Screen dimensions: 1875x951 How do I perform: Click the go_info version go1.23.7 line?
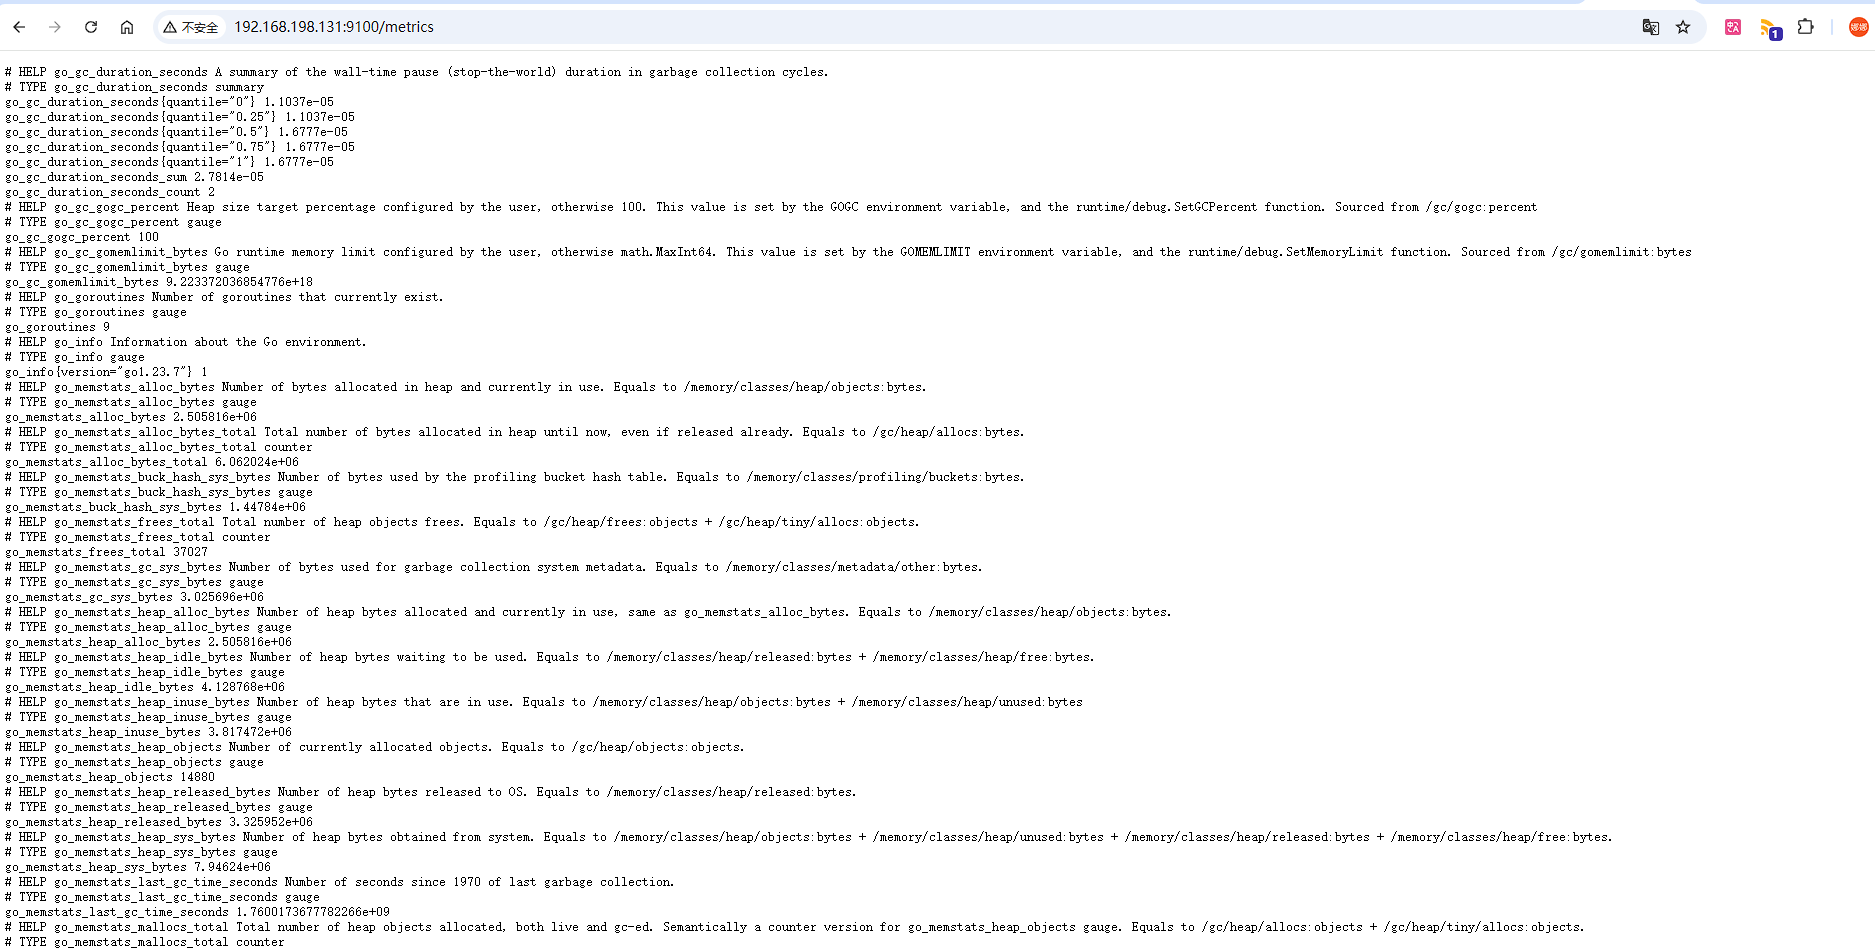(x=106, y=372)
